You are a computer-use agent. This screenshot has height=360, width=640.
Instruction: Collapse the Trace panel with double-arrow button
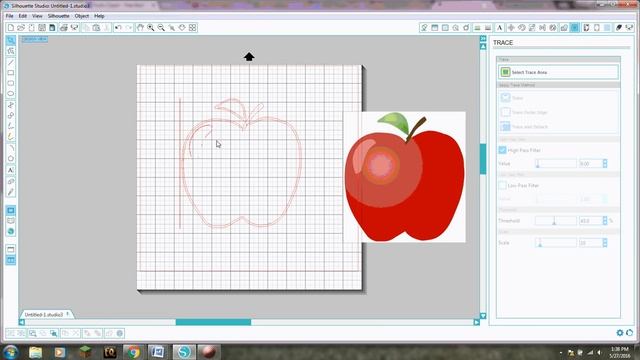(483, 38)
